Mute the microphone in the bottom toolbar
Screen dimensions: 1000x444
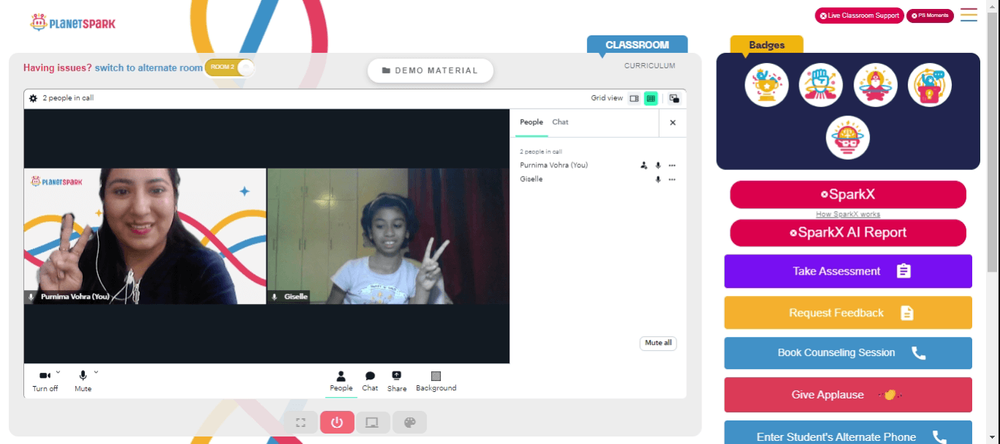pyautogui.click(x=83, y=380)
